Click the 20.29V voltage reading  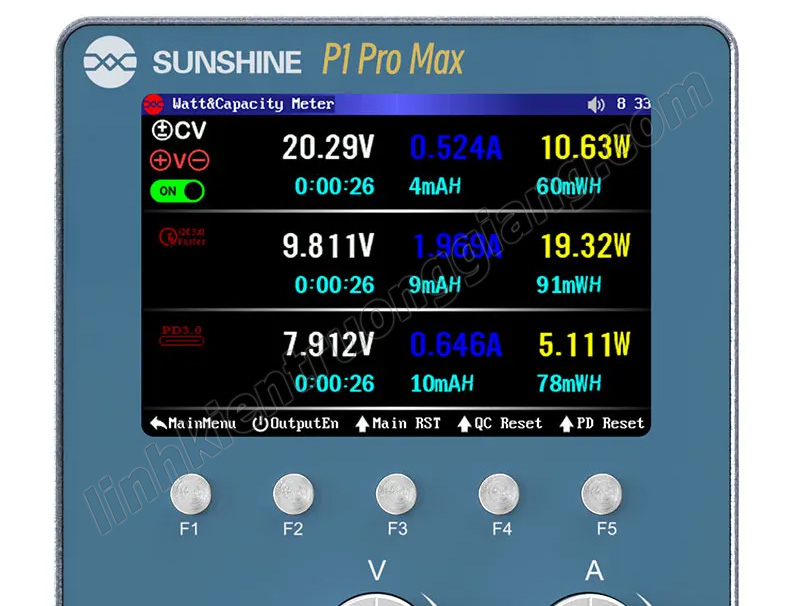pos(328,147)
